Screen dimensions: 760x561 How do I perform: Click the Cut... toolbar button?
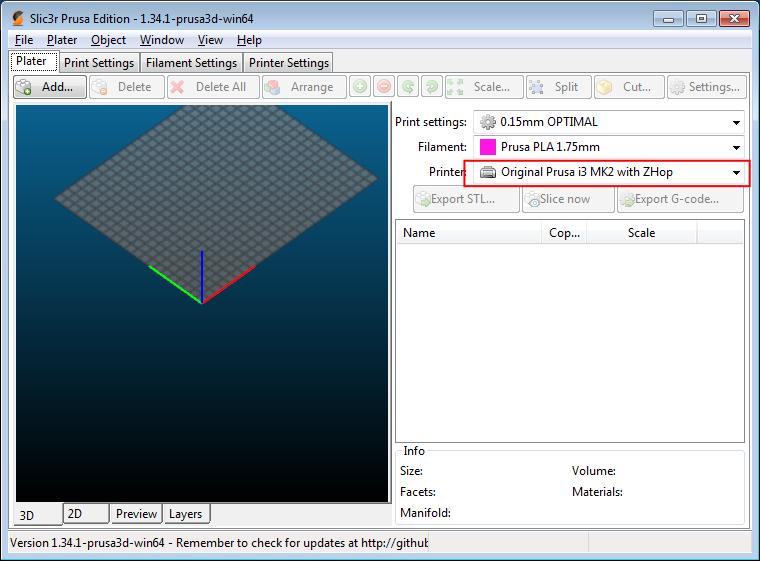click(x=628, y=87)
